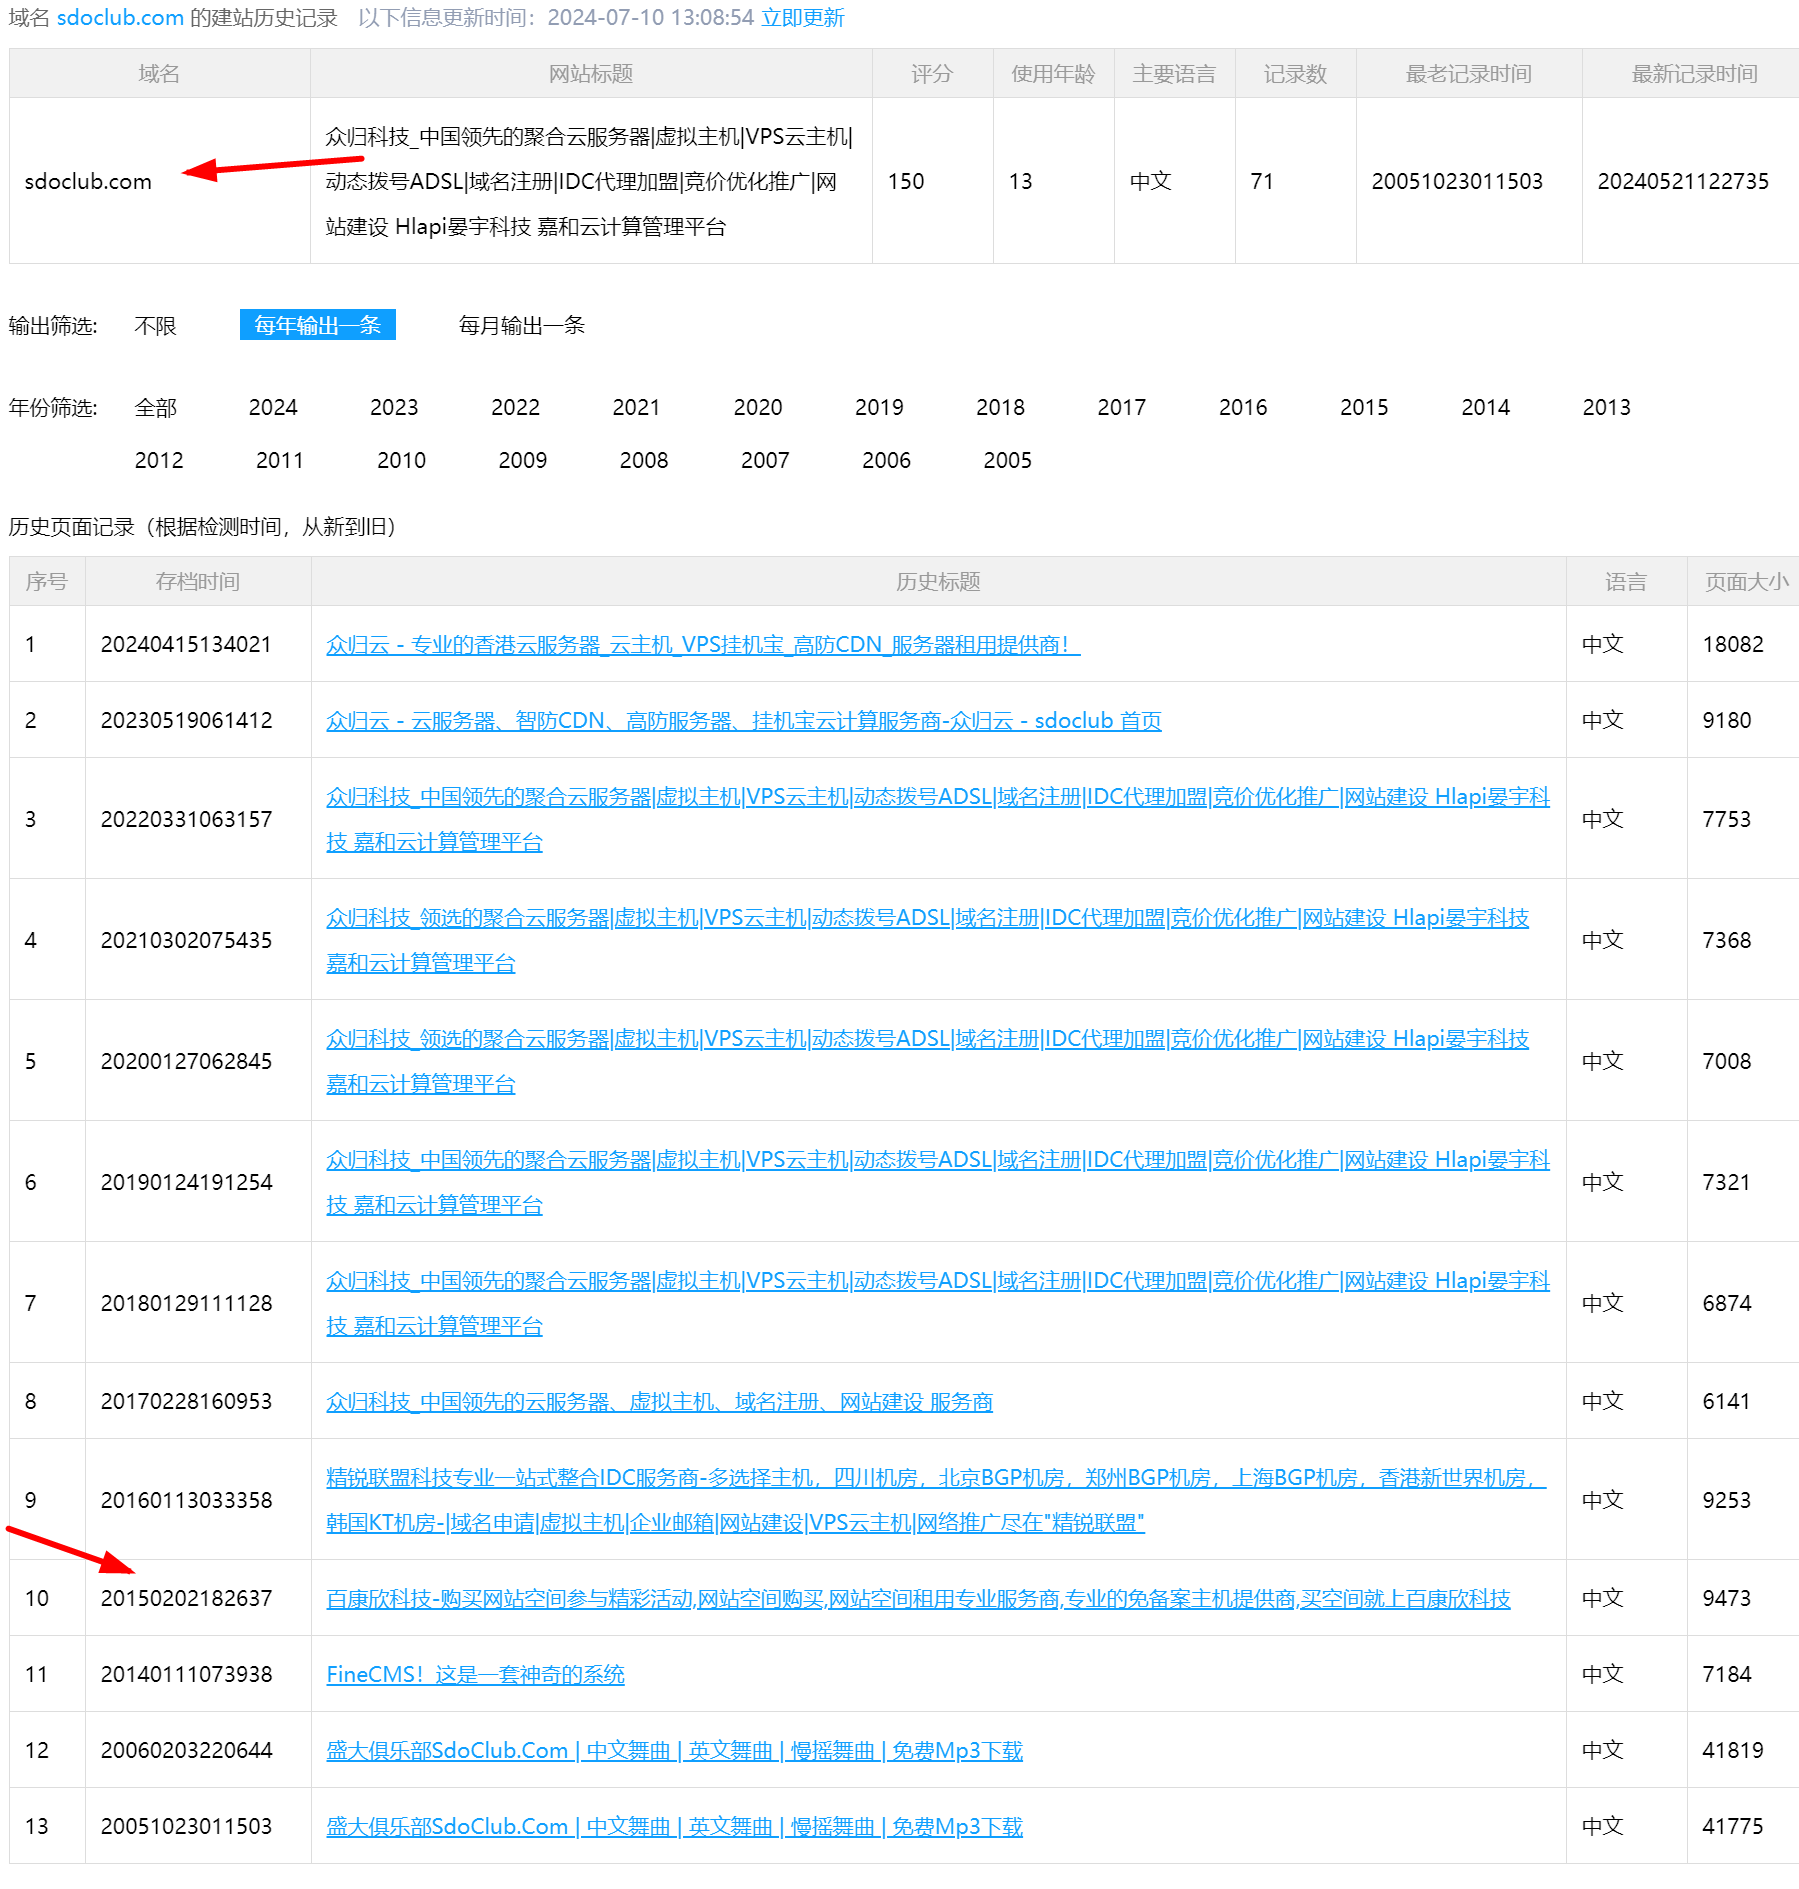Open the 百康欣科技 history title link

coord(918,1599)
